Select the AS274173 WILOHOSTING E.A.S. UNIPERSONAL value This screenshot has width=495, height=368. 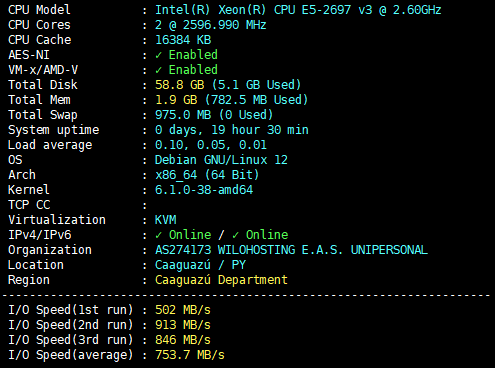tap(291, 250)
